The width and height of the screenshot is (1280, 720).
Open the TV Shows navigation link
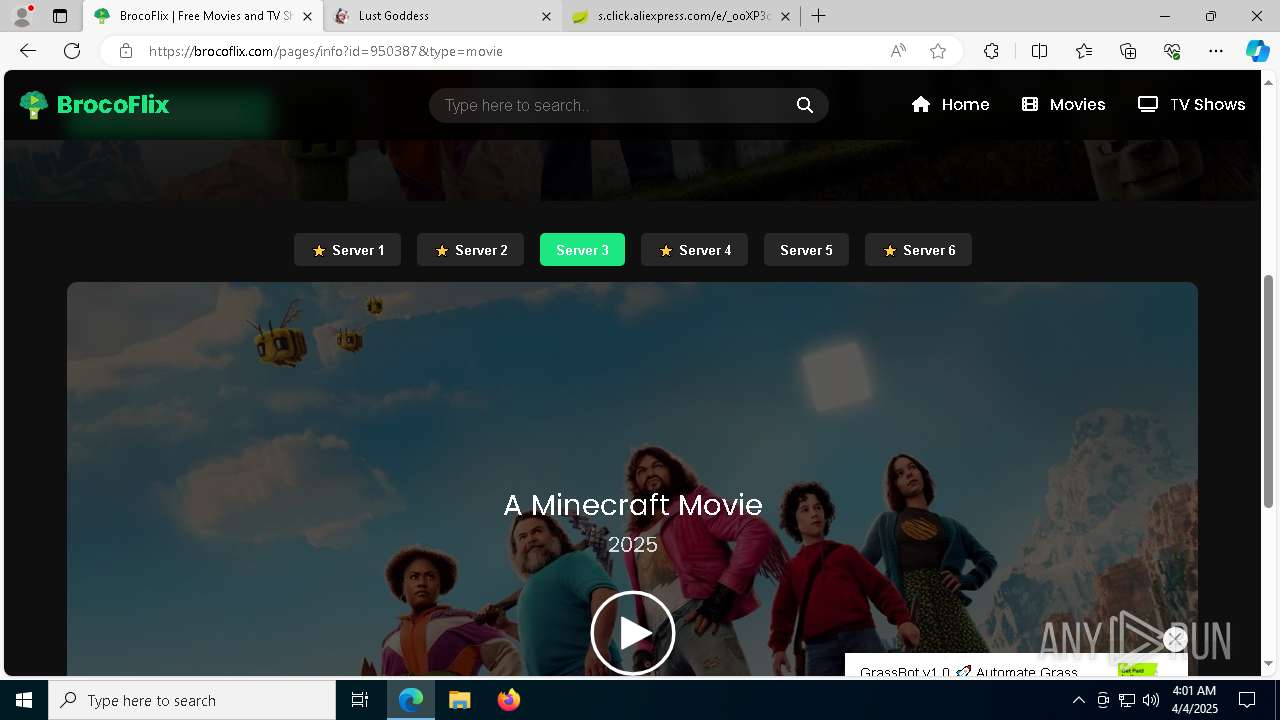1191,105
